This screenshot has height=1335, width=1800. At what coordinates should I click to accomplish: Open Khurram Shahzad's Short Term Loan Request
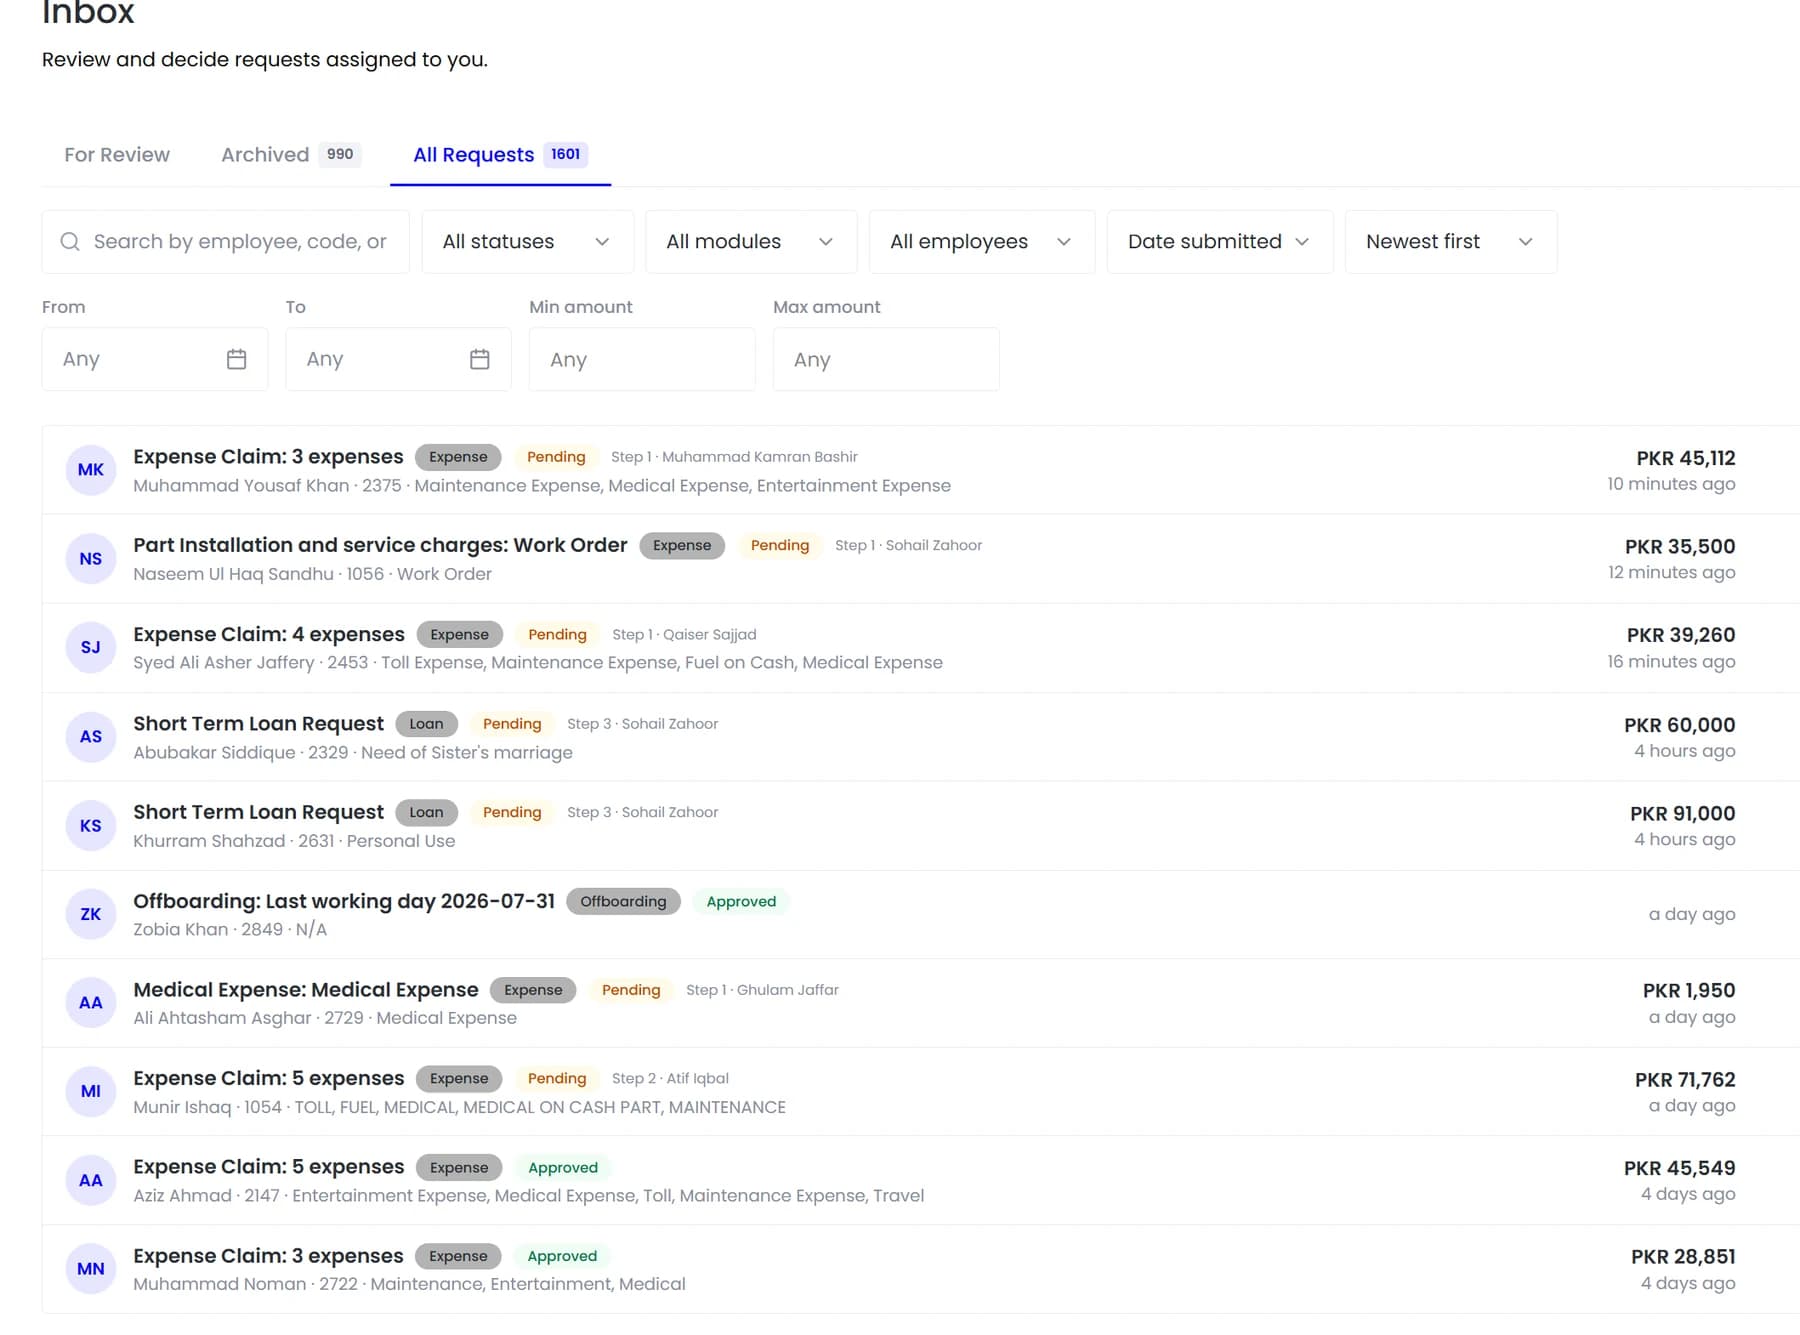tap(258, 812)
